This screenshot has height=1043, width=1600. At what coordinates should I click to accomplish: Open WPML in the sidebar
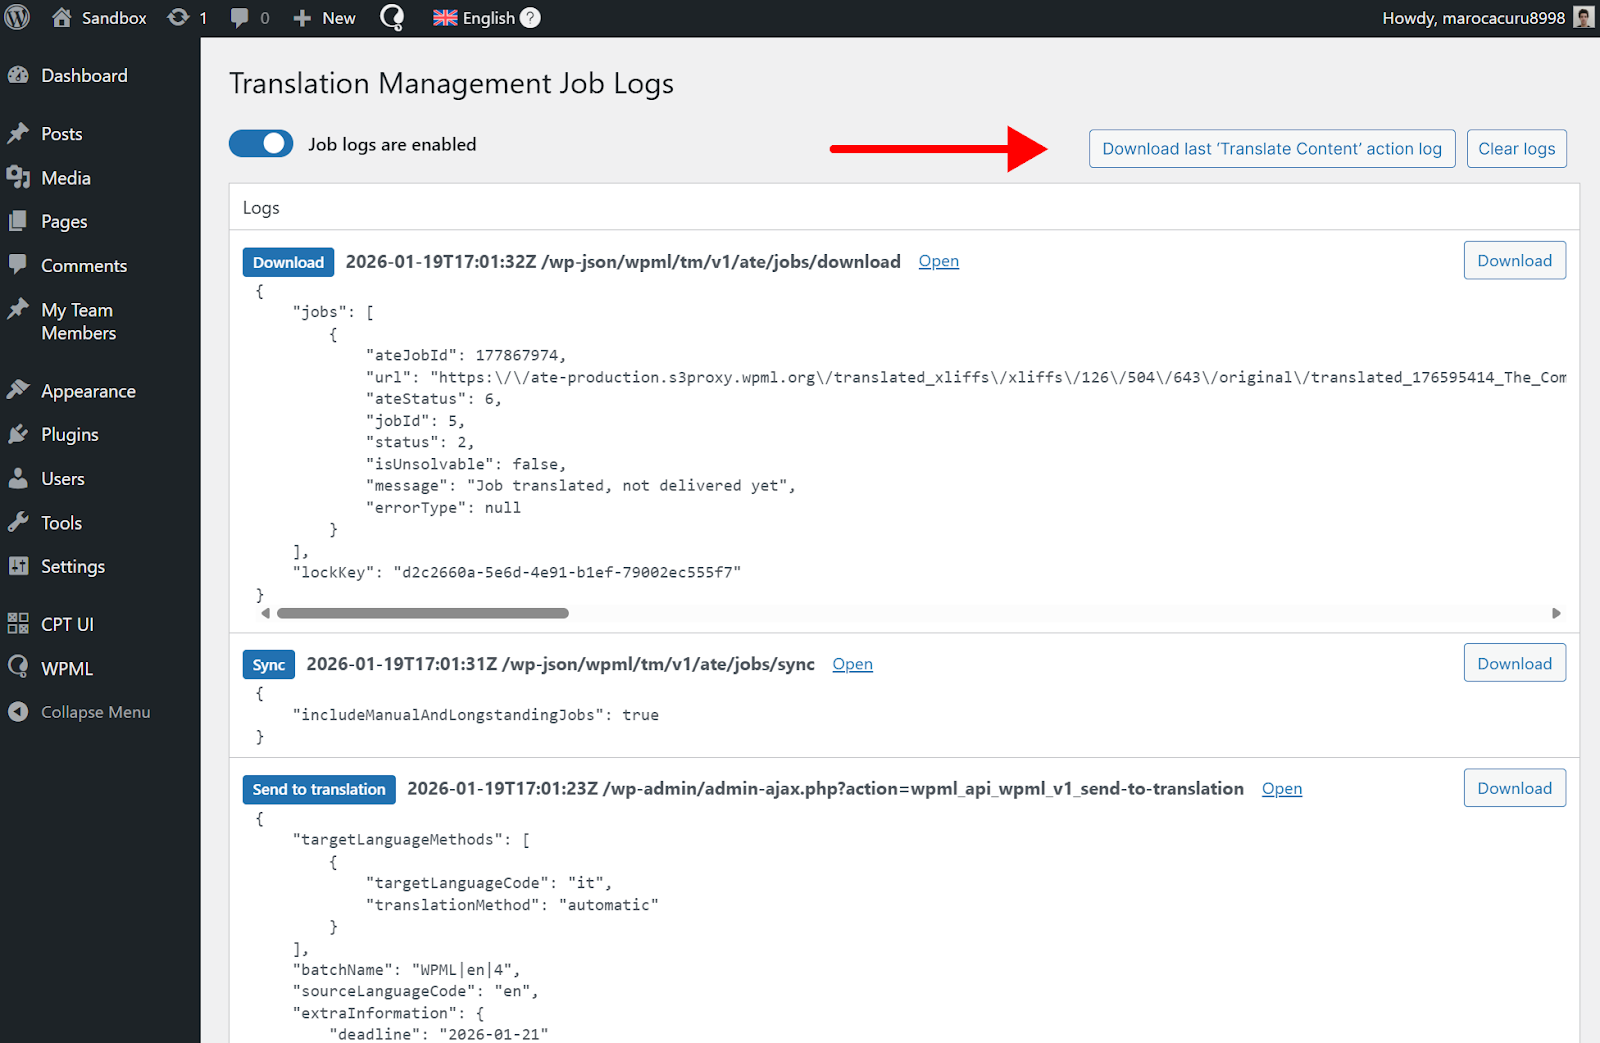click(x=66, y=669)
